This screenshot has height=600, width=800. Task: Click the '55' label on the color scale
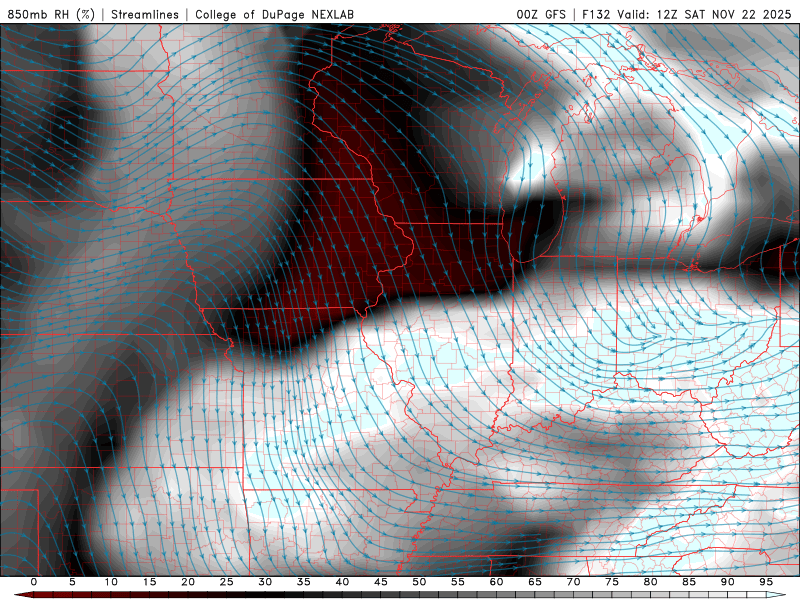click(458, 582)
